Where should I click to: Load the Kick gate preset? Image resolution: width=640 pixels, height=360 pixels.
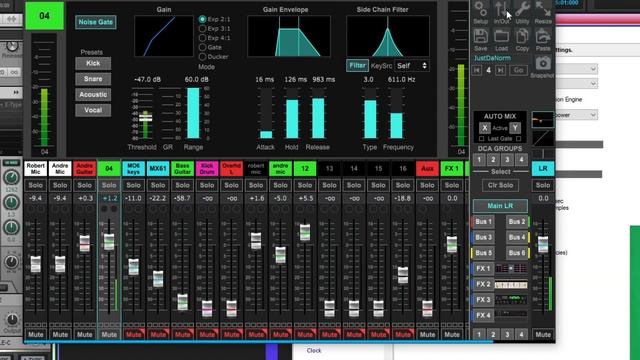click(93, 63)
